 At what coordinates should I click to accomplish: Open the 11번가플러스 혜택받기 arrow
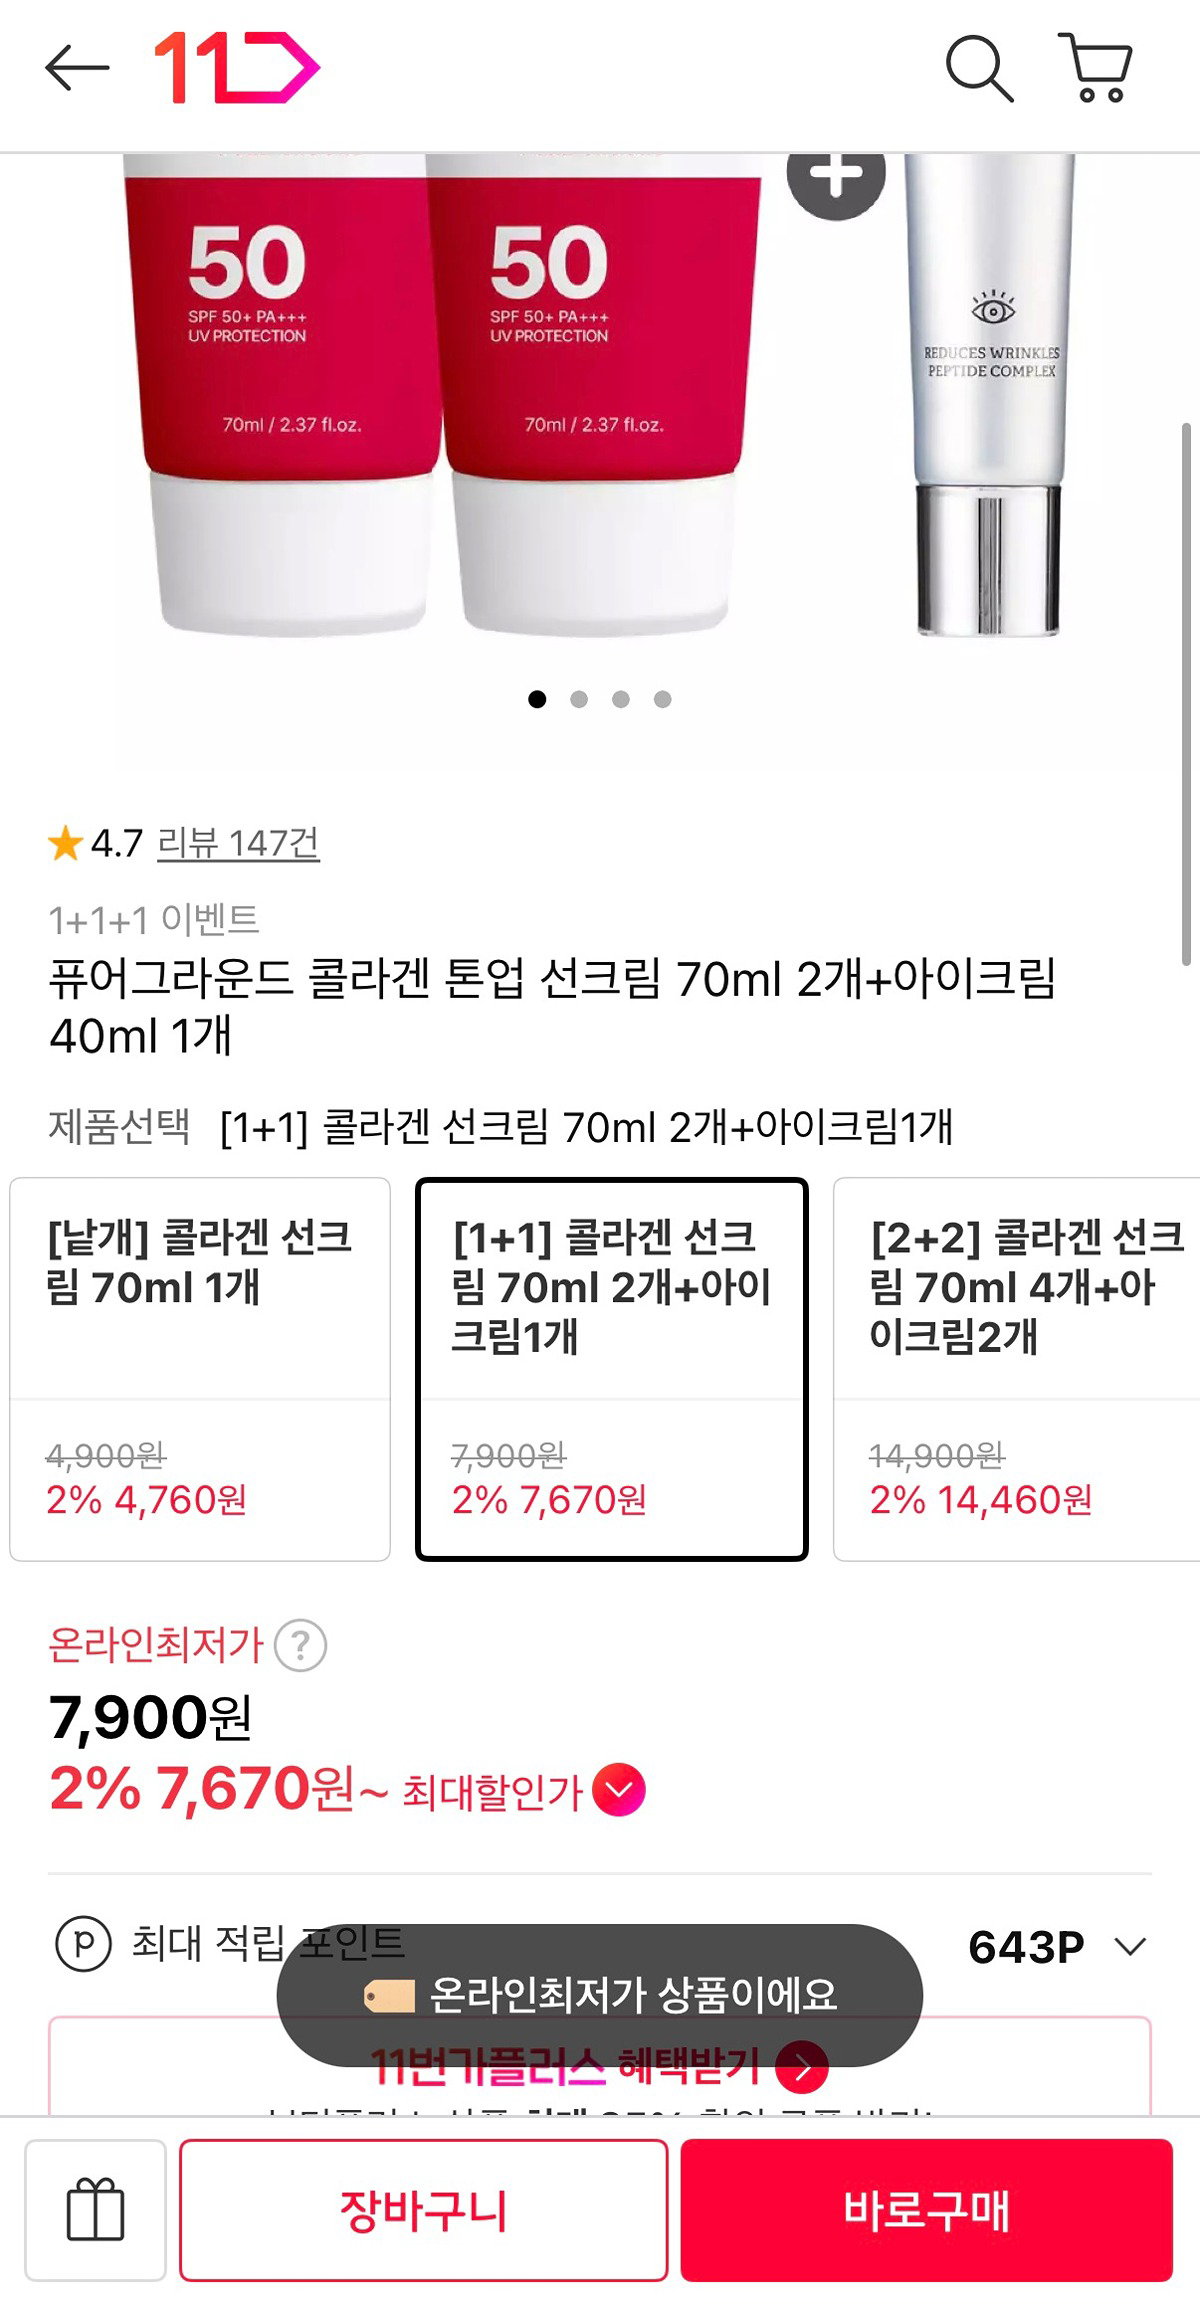802,2068
